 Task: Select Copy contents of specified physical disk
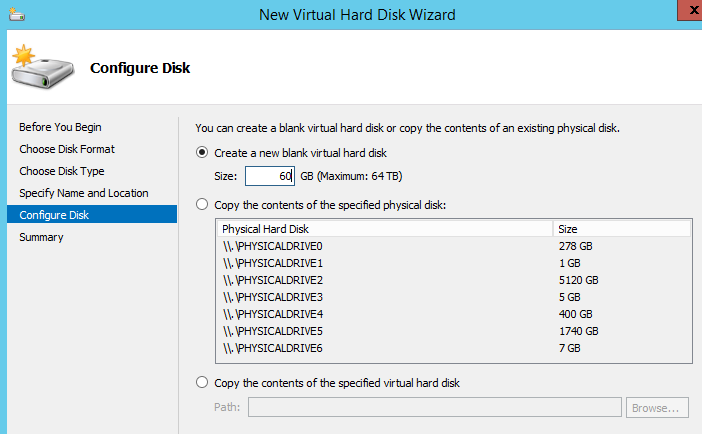point(203,205)
